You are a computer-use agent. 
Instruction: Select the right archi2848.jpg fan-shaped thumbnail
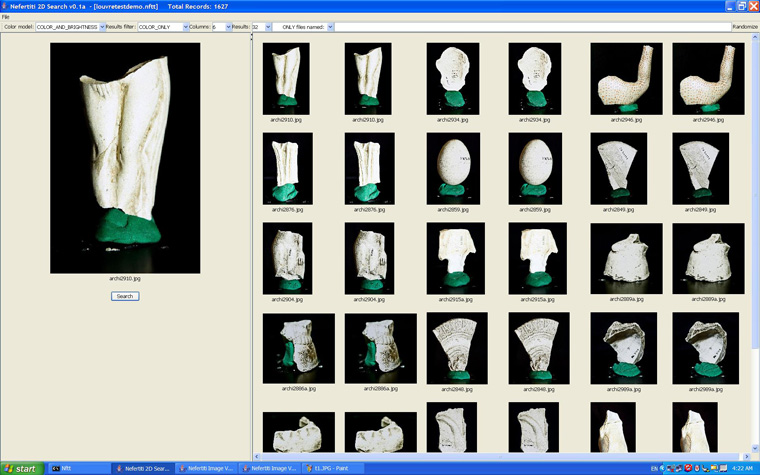[539, 348]
